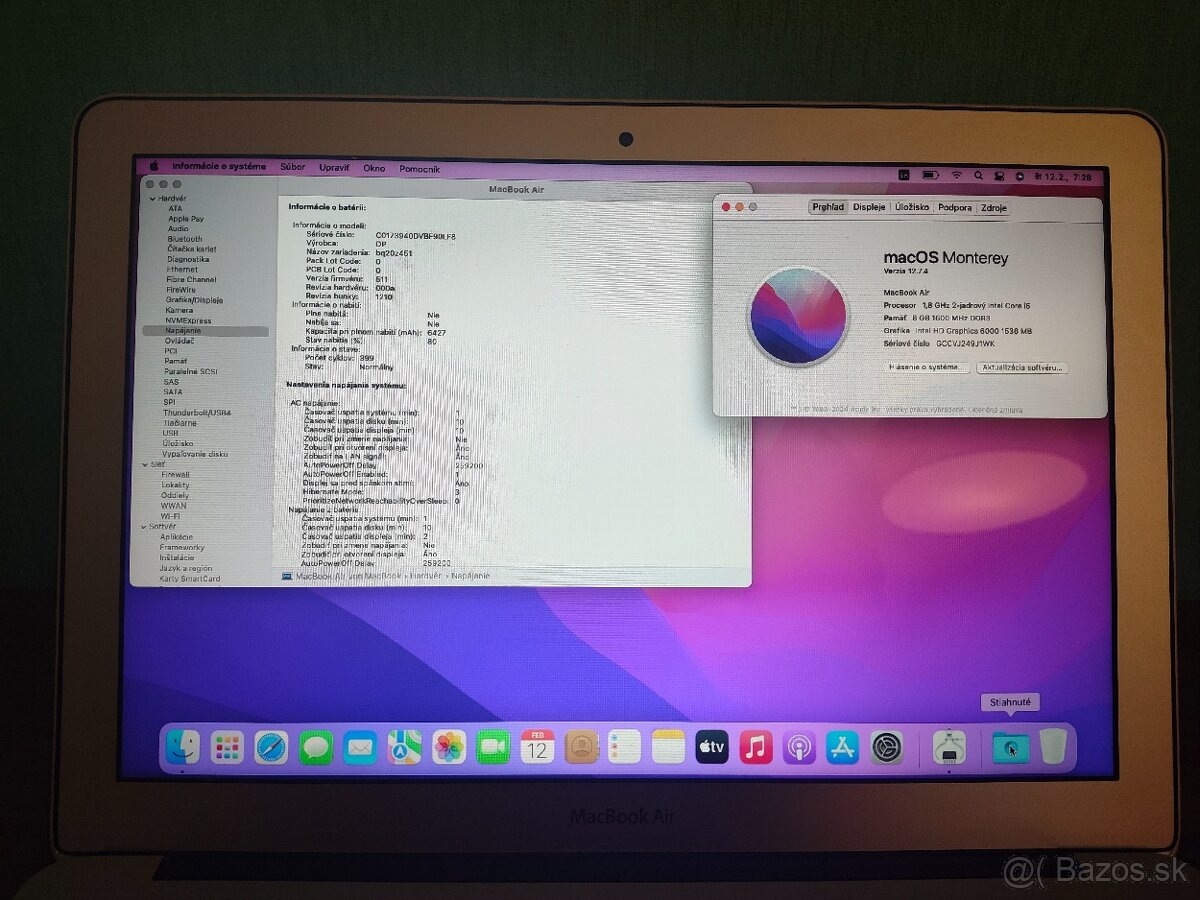Select Bluetooth in the hardware sidebar
The image size is (1200, 900).
pos(184,239)
